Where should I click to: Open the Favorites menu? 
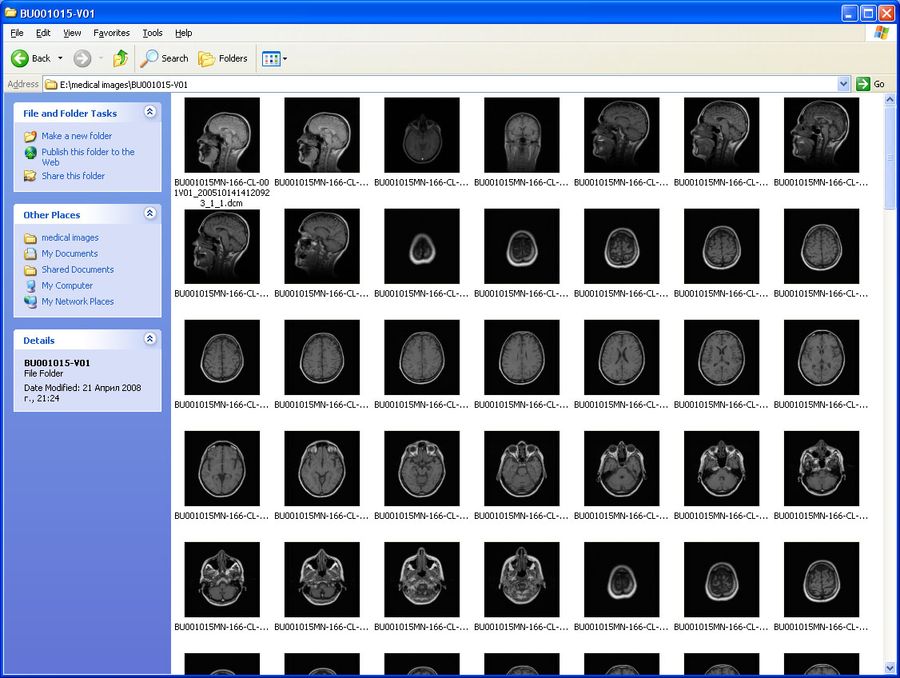point(111,33)
